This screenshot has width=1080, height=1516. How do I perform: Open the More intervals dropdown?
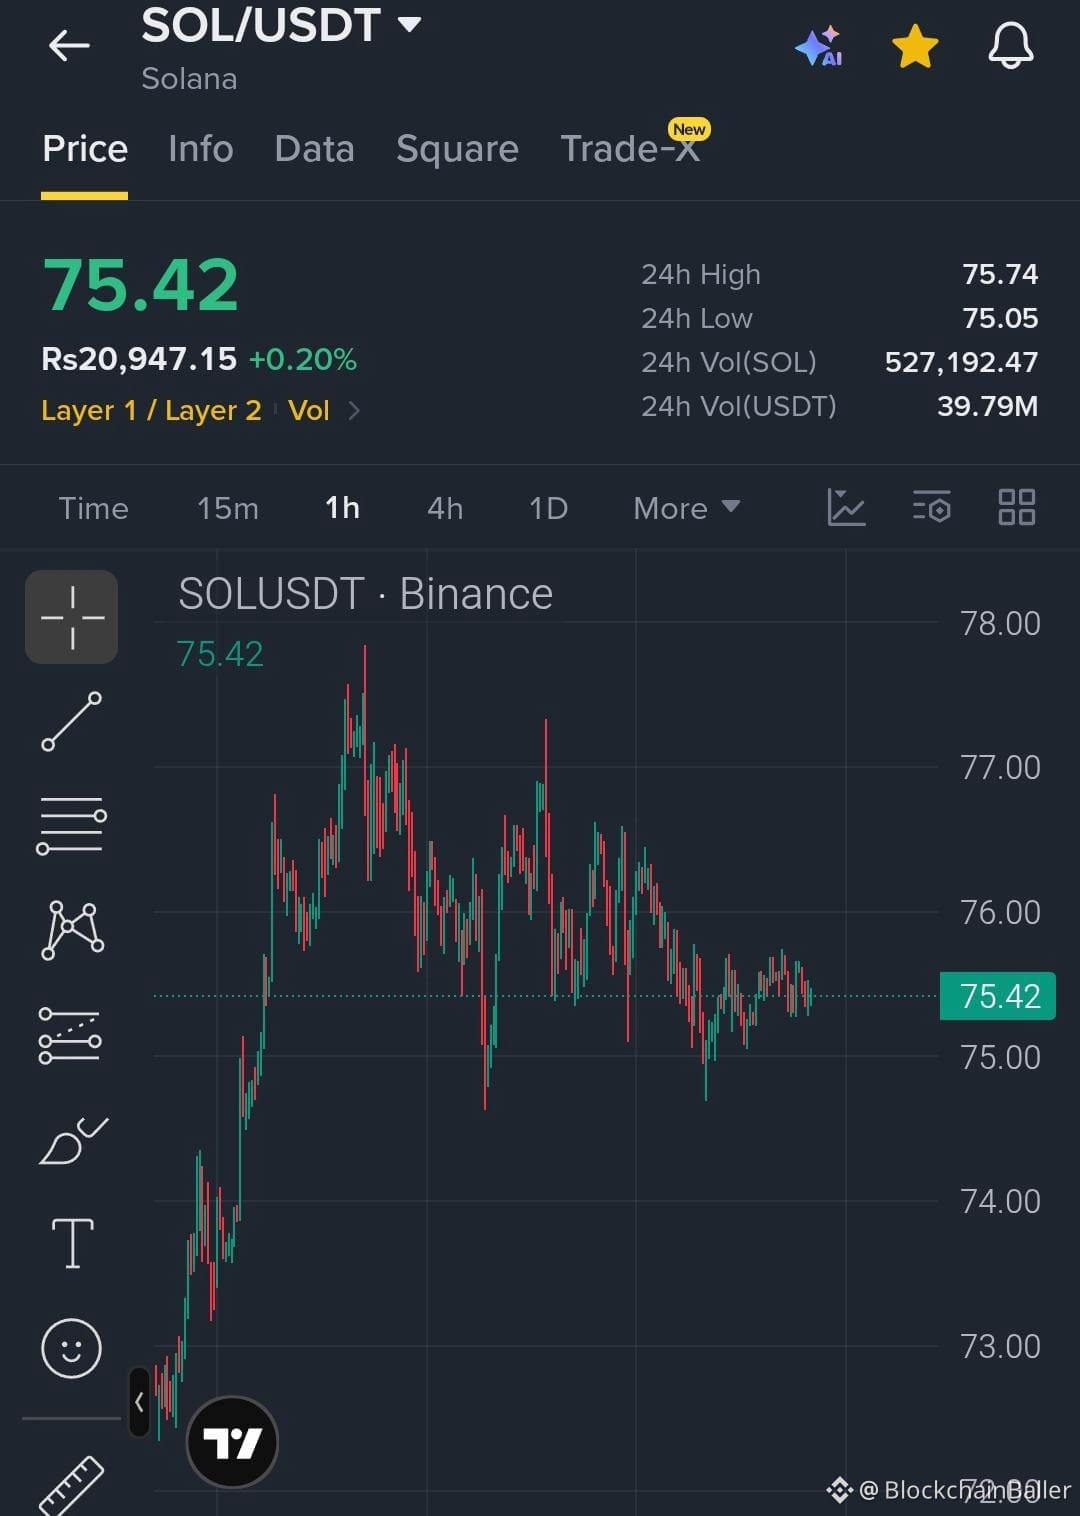[686, 508]
